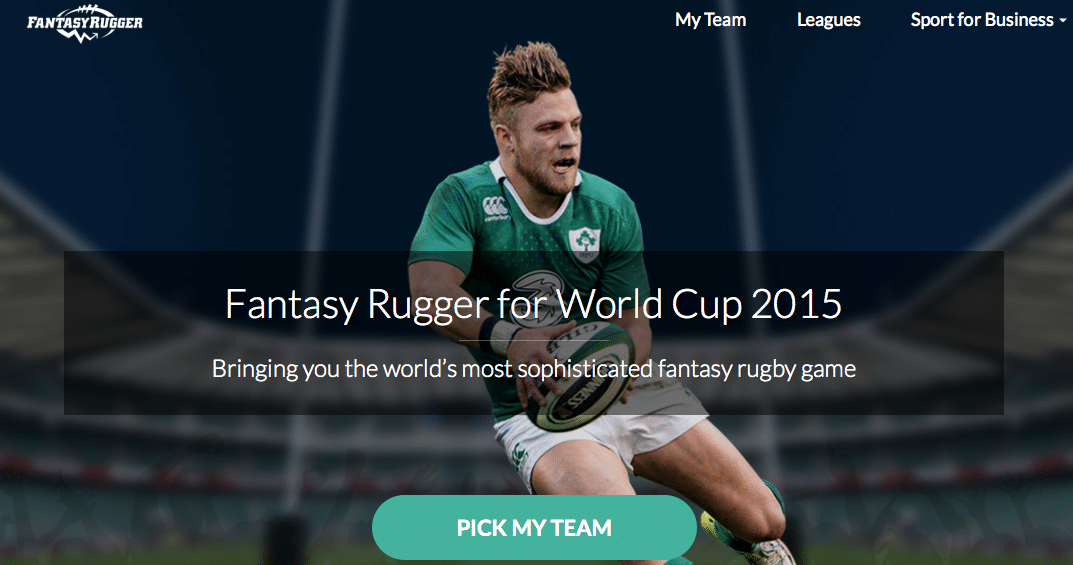Click the Fantasy Rugger logo

click(85, 23)
